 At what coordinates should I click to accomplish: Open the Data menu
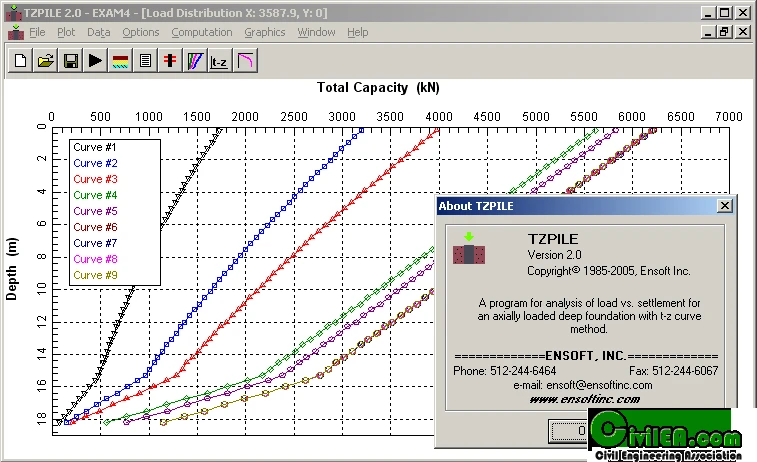click(x=98, y=32)
